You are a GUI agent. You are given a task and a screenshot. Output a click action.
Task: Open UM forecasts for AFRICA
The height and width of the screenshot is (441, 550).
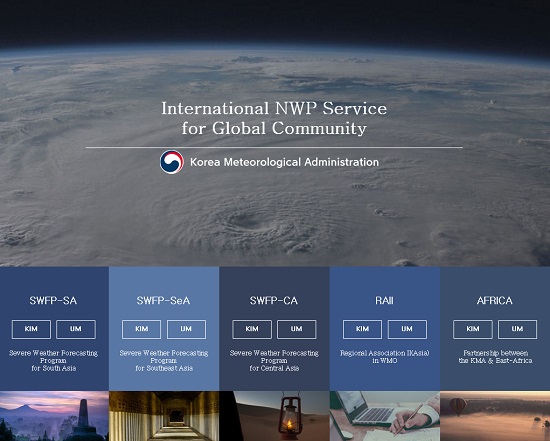517,329
